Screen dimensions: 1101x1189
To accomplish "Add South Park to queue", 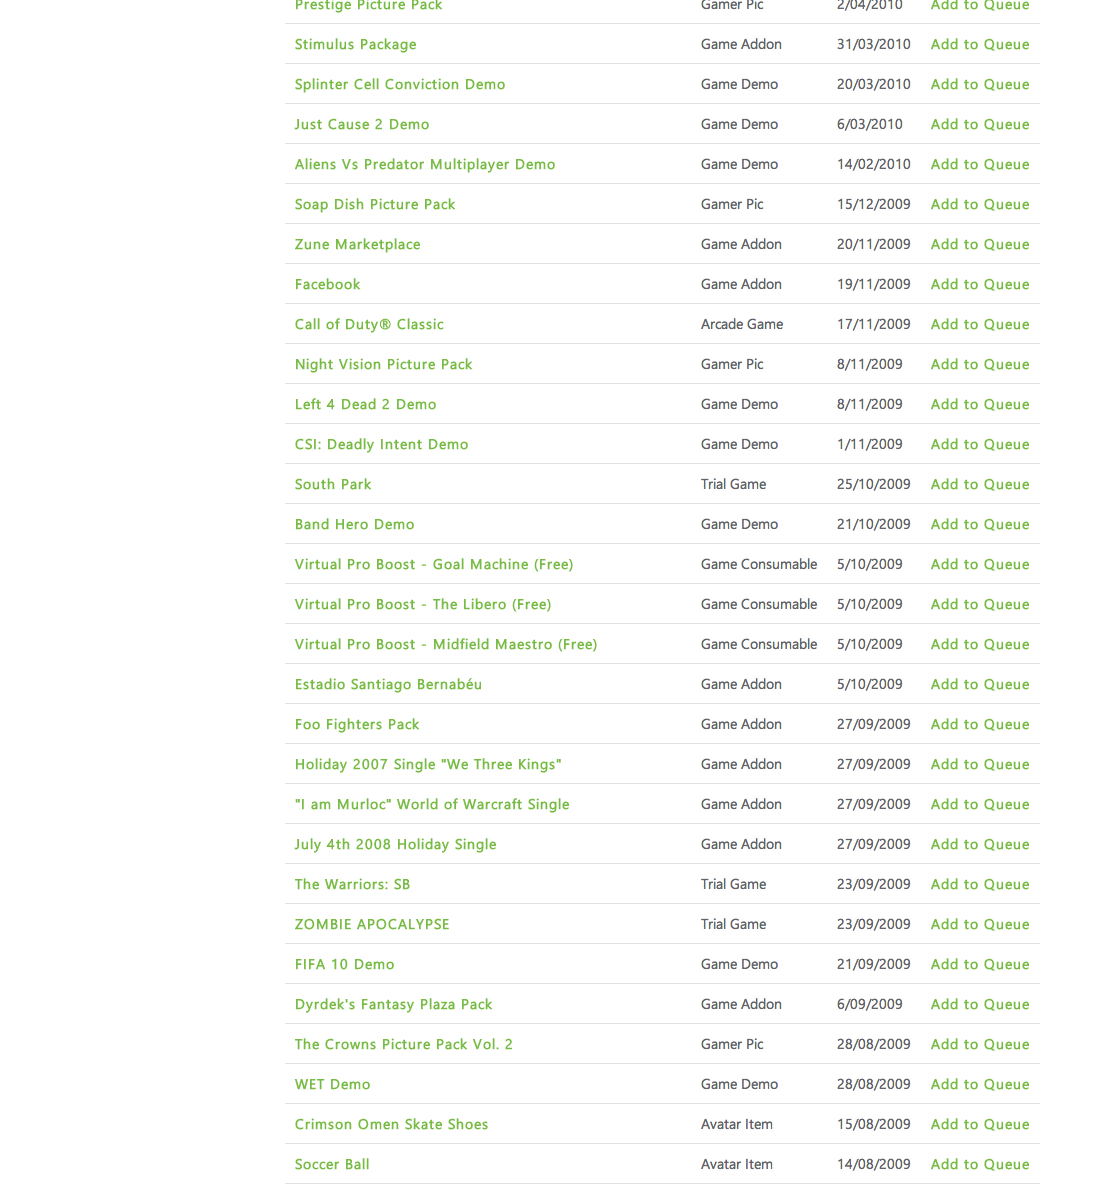I will (980, 485).
